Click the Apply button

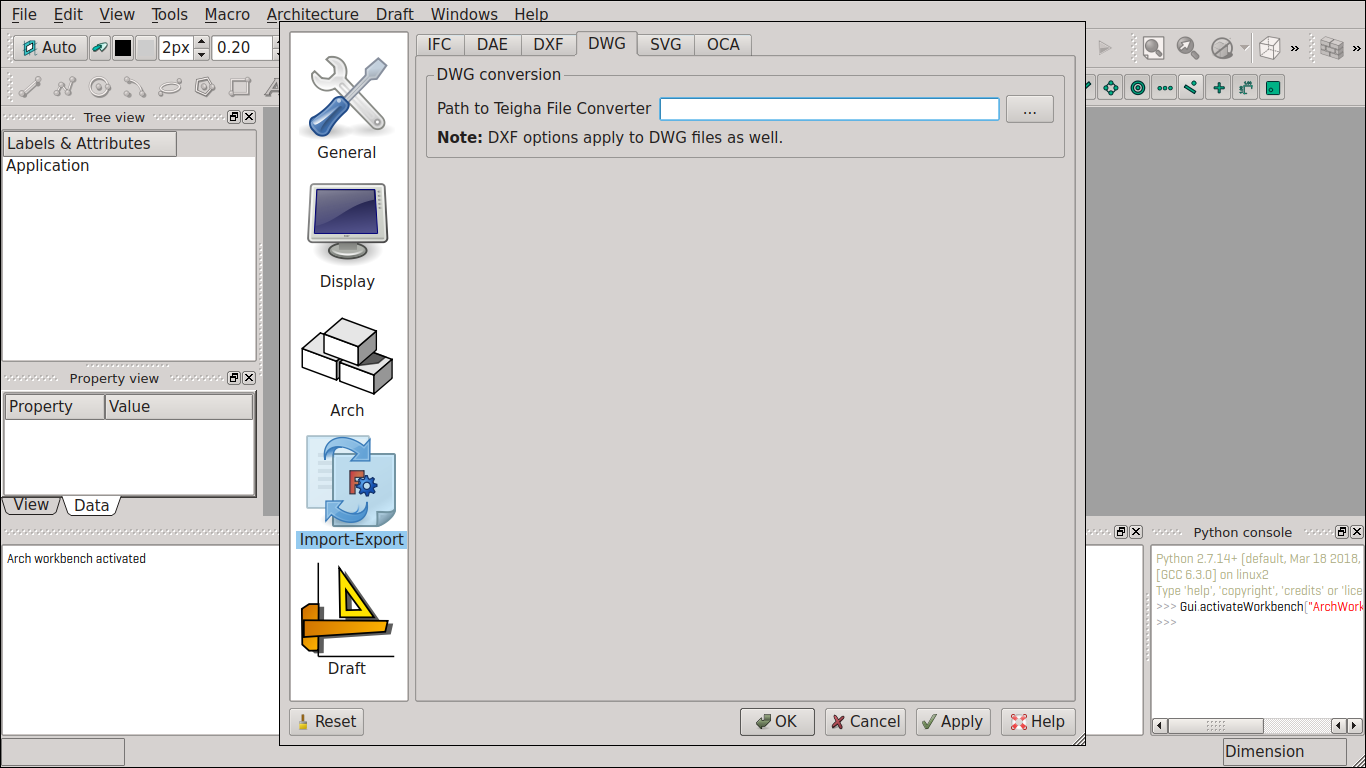953,722
